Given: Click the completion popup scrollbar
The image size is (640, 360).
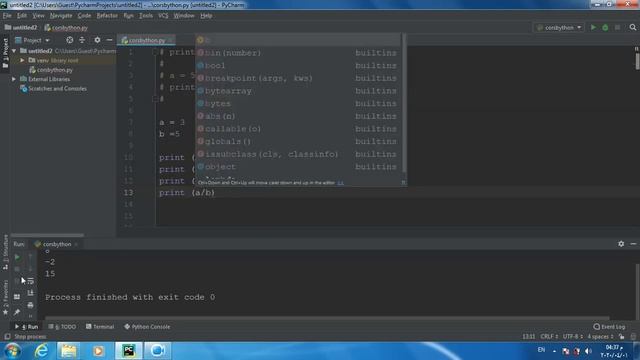Looking at the screenshot, I should pos(404,104).
